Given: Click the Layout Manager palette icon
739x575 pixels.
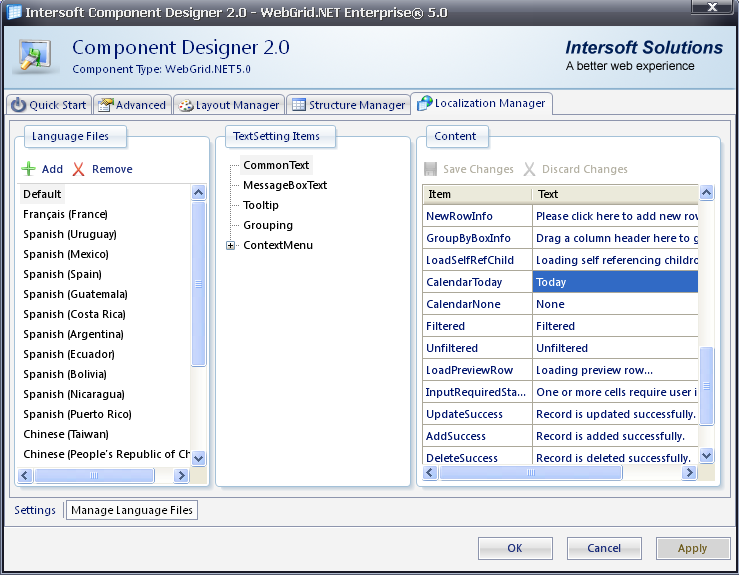Looking at the screenshot, I should (x=186, y=105).
